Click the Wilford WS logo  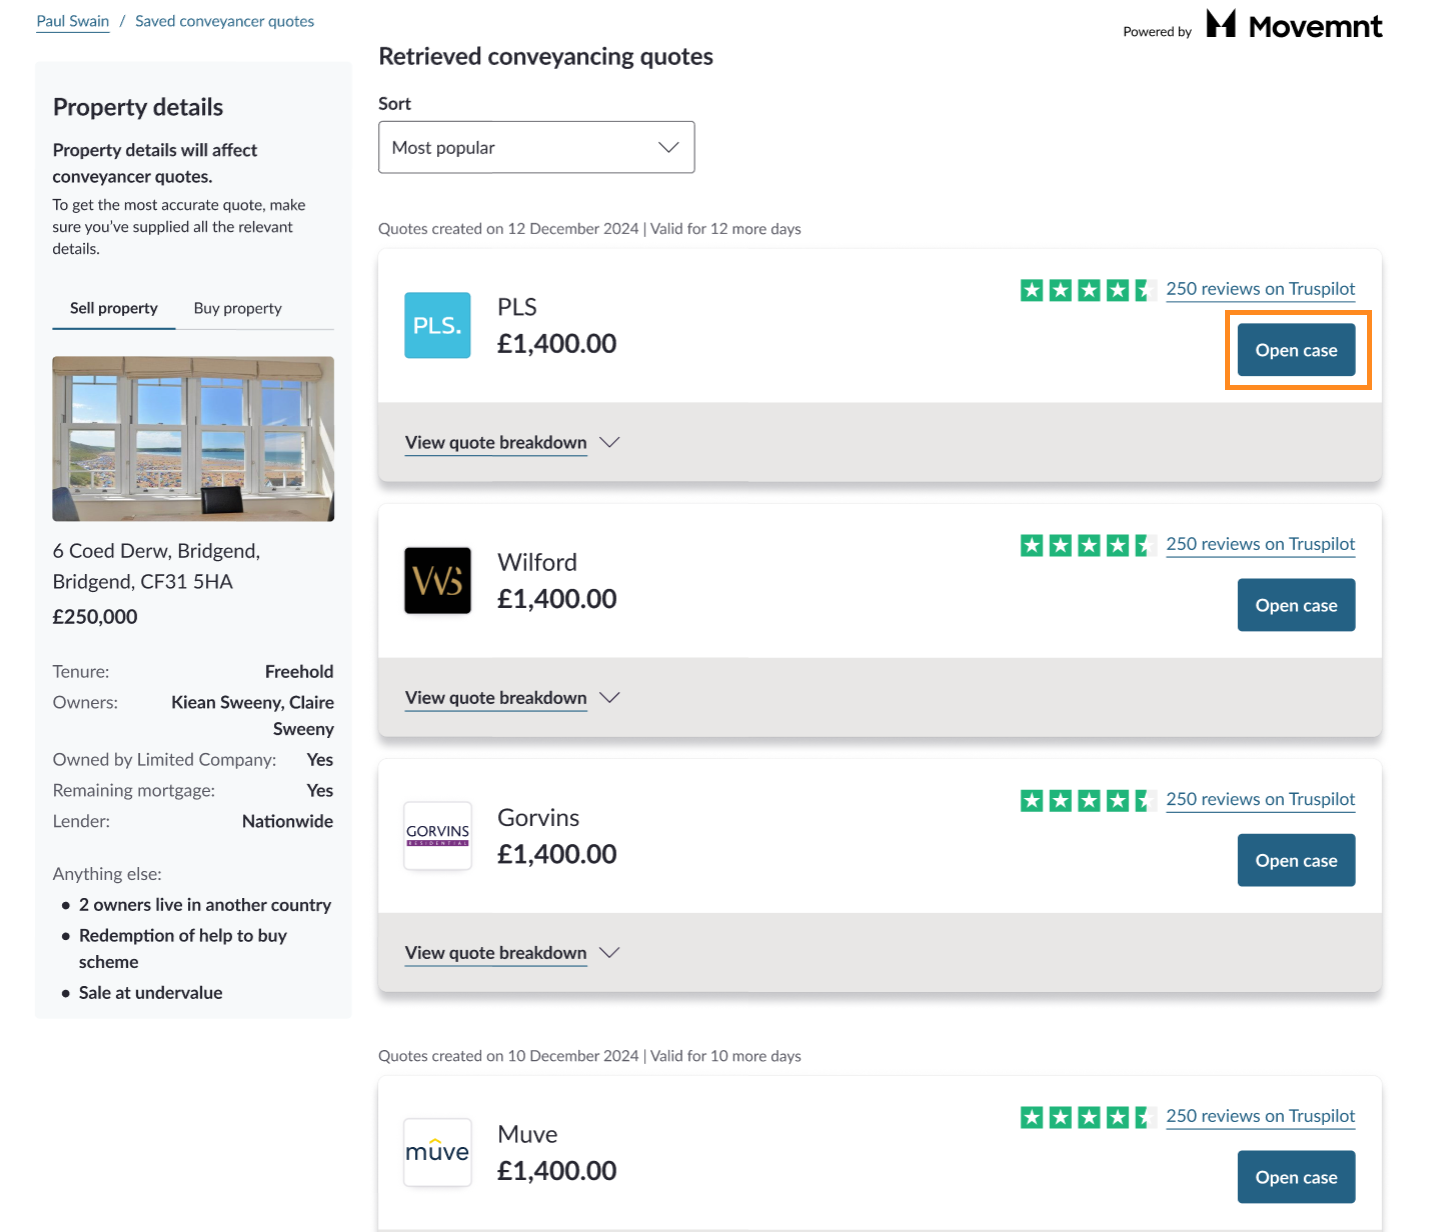pos(437,580)
